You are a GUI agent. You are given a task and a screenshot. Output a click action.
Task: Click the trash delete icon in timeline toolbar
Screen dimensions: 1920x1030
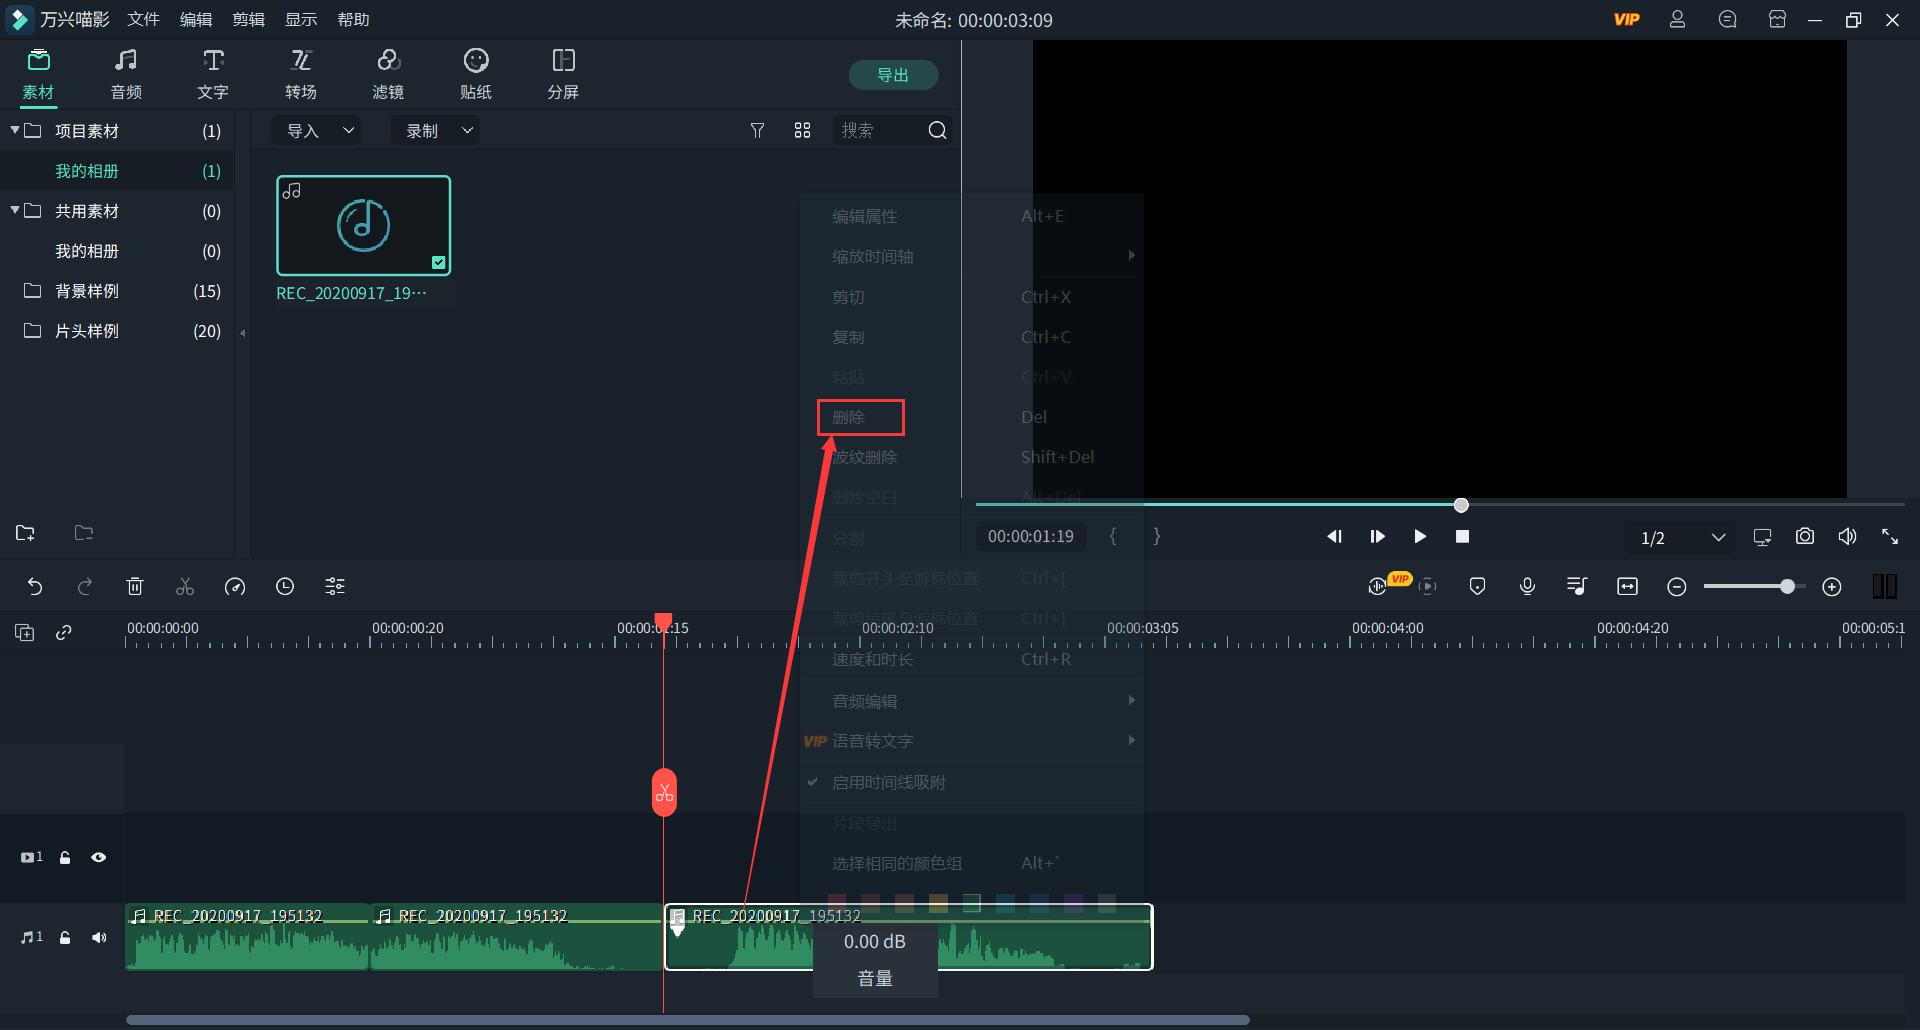pyautogui.click(x=135, y=587)
